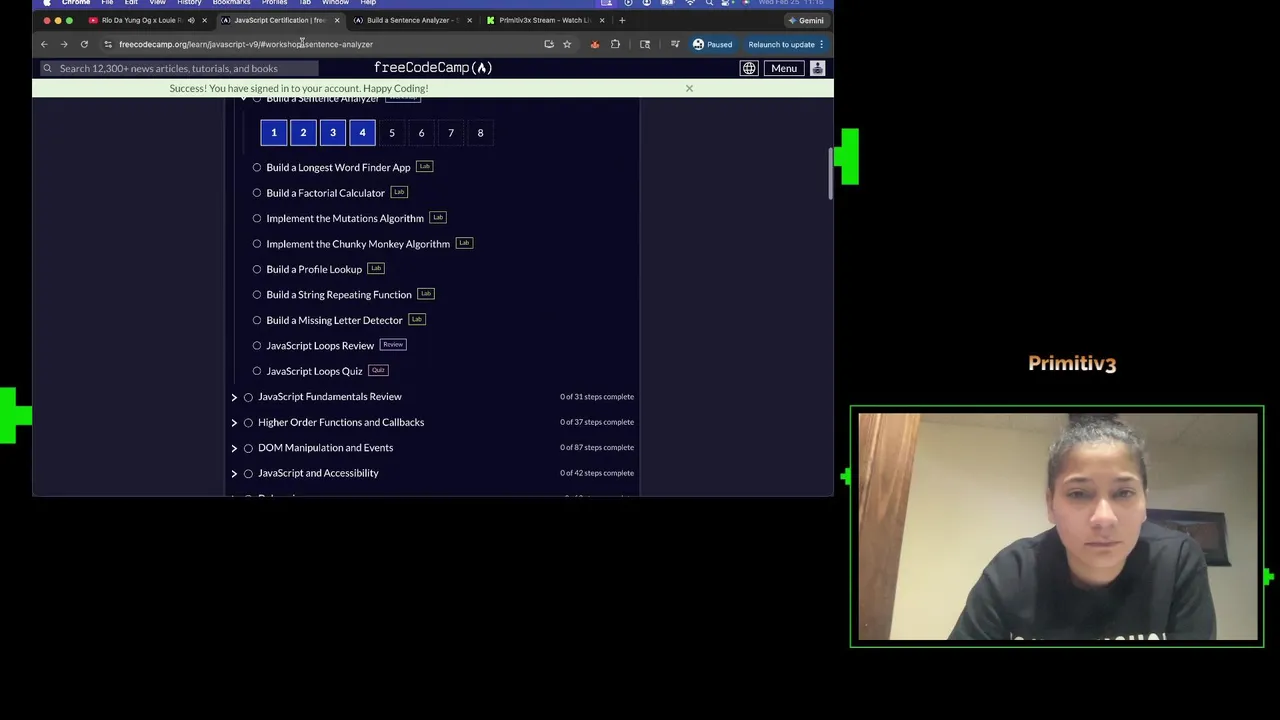Open Build a Longest Word Finder App
This screenshot has height=720, width=1280.
click(338, 167)
